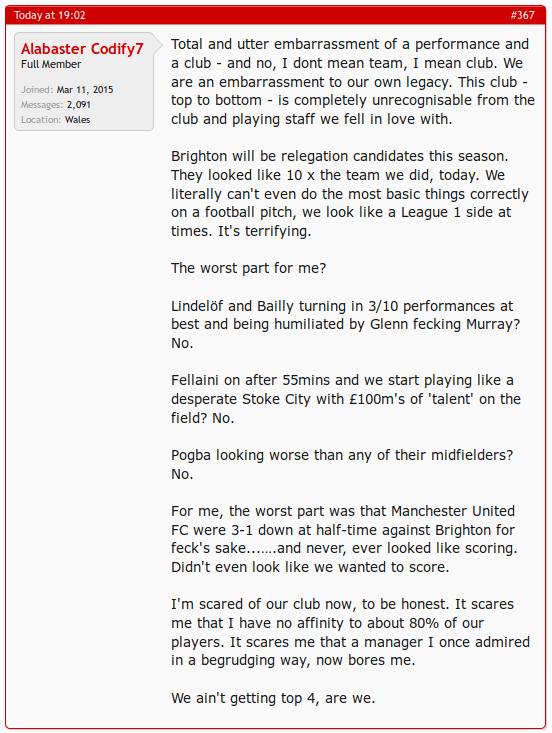Click the 'Today at 19:02' timestamp
Screen dimensions: 552x733
click(50, 15)
